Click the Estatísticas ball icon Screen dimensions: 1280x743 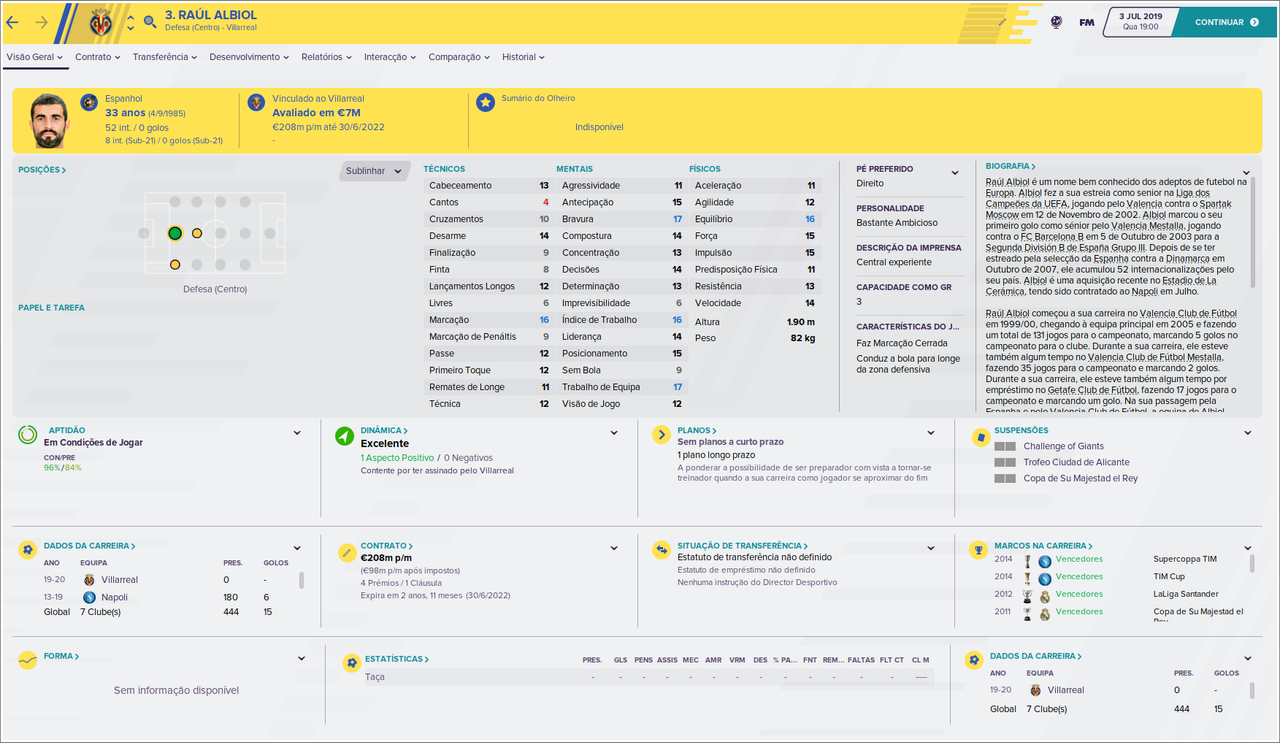[x=350, y=662]
